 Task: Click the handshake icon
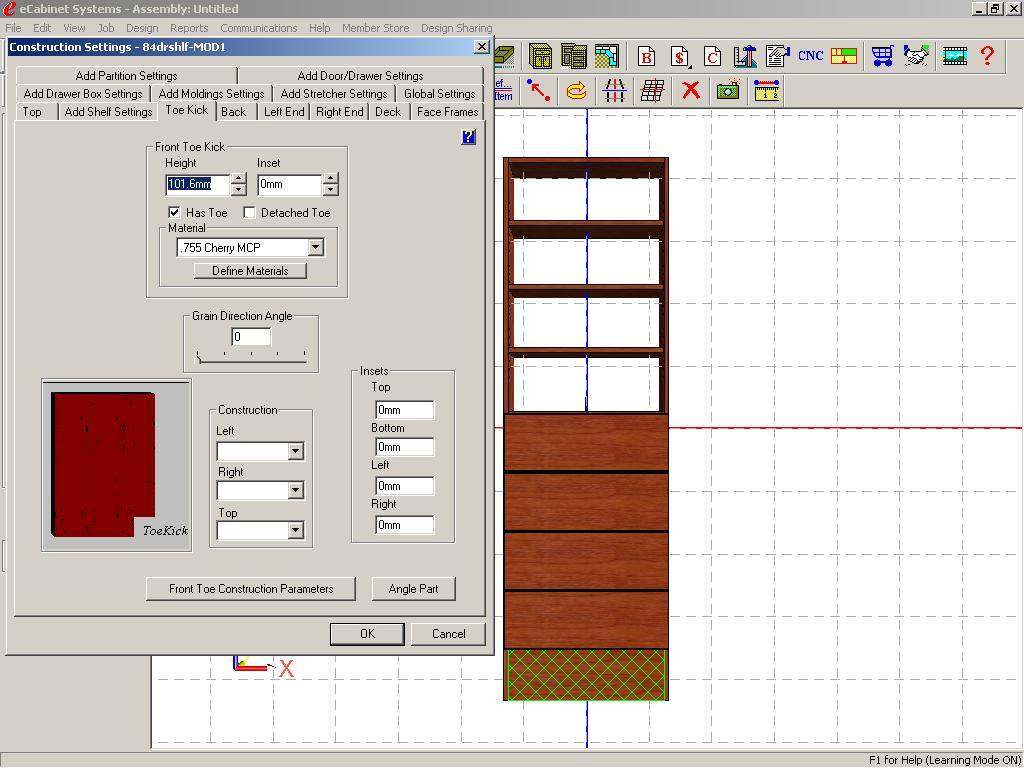pos(916,56)
